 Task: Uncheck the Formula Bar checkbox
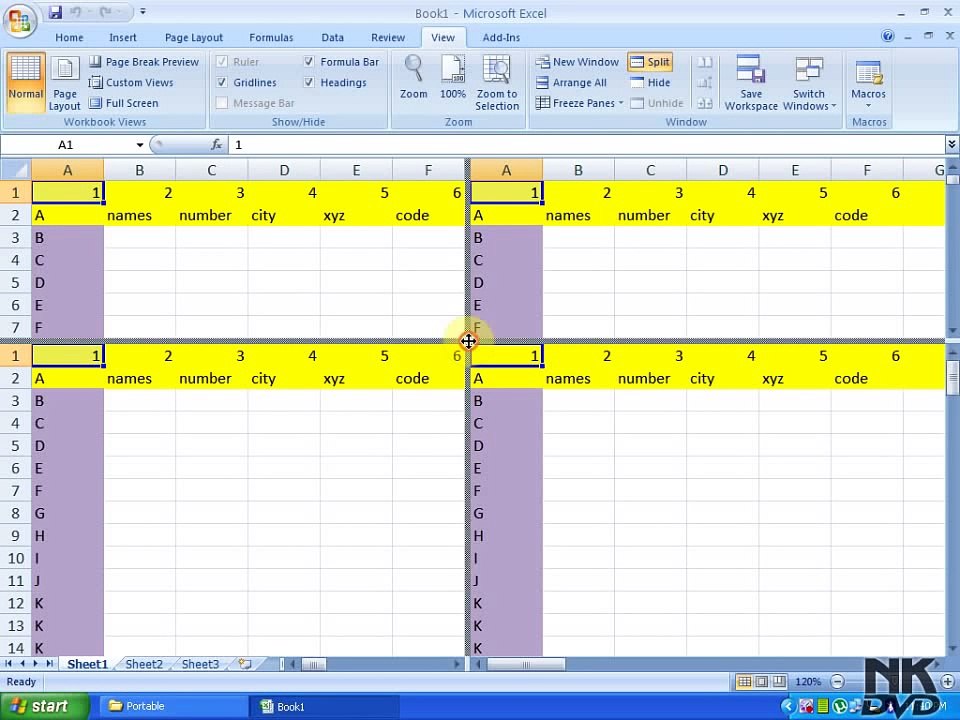(309, 62)
